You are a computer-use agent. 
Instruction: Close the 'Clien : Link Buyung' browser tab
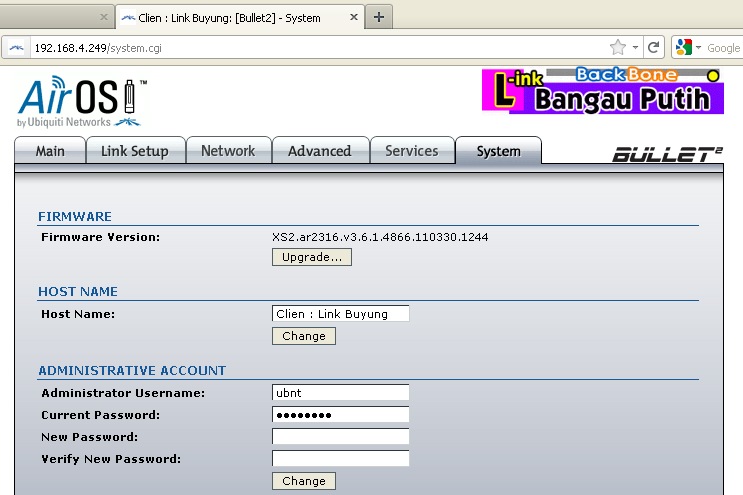[x=353, y=18]
